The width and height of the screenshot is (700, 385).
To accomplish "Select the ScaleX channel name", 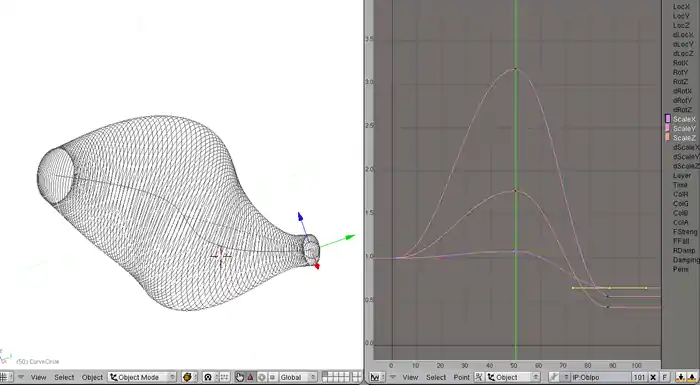I will (684, 119).
